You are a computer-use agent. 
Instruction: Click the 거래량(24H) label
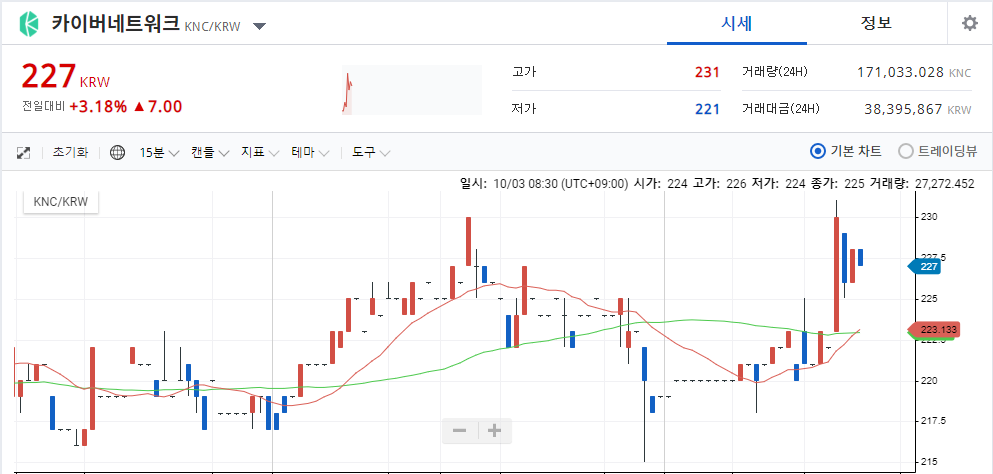pyautogui.click(x=775, y=72)
